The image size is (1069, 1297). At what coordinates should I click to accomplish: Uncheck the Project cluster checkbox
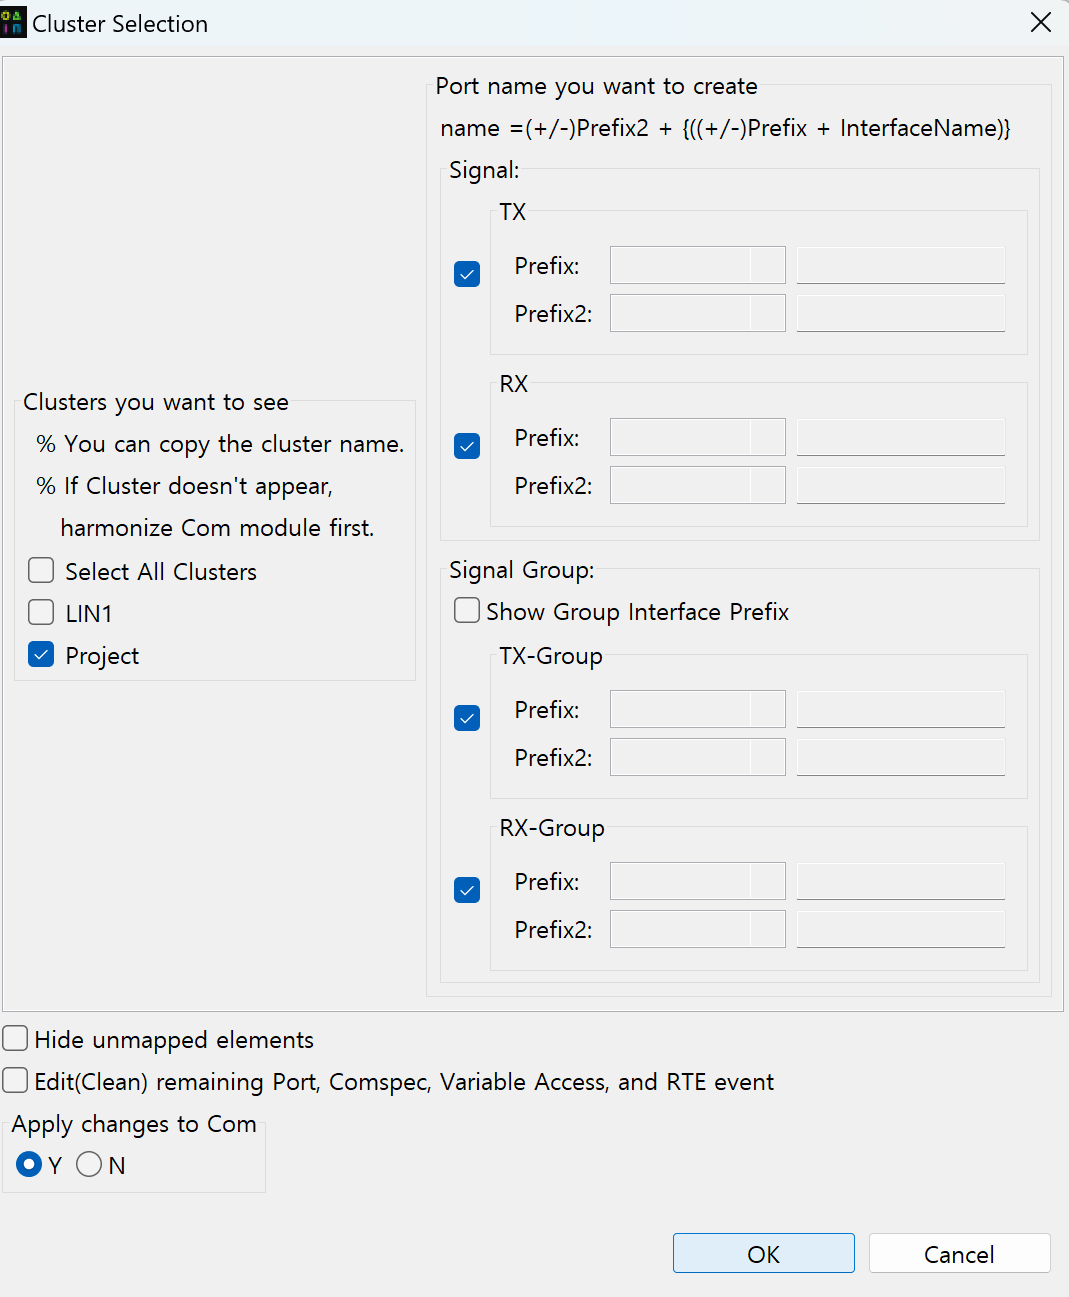coord(41,655)
